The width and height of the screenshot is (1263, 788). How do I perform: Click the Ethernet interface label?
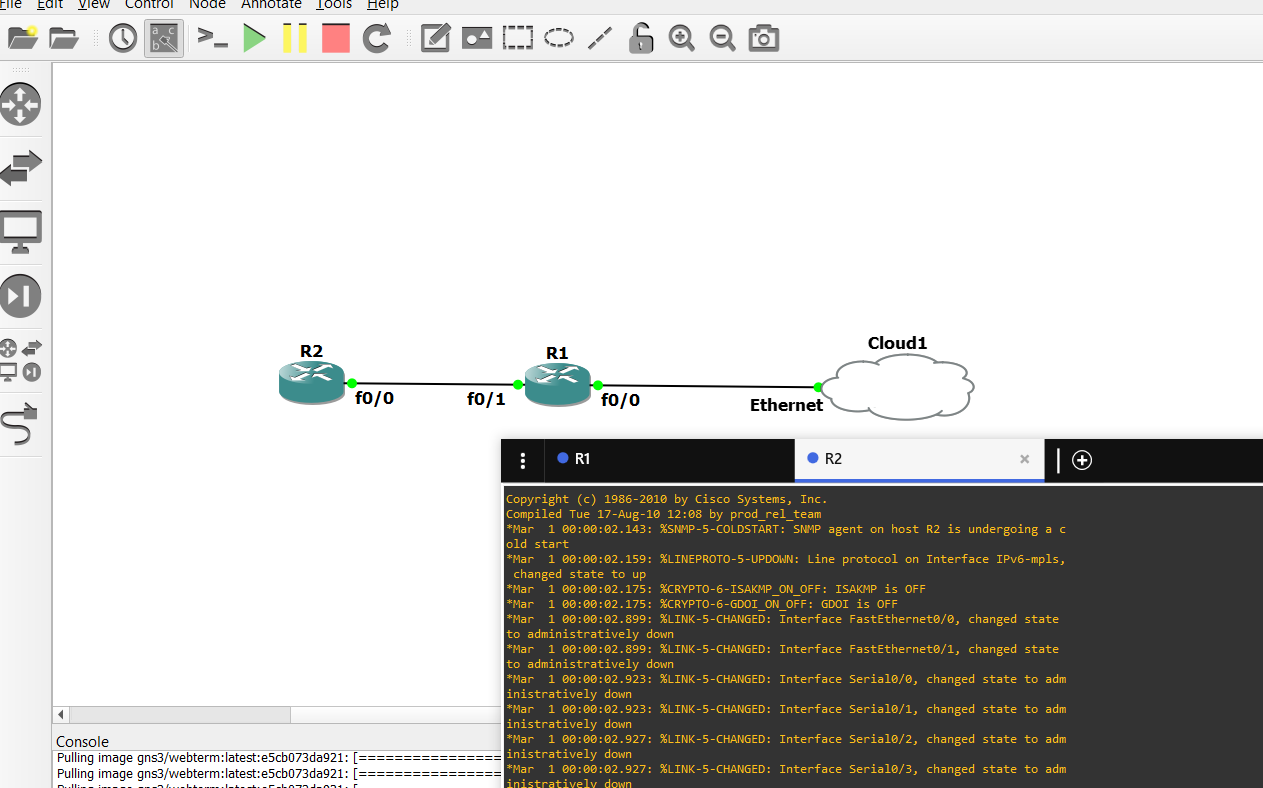pyautogui.click(x=786, y=405)
